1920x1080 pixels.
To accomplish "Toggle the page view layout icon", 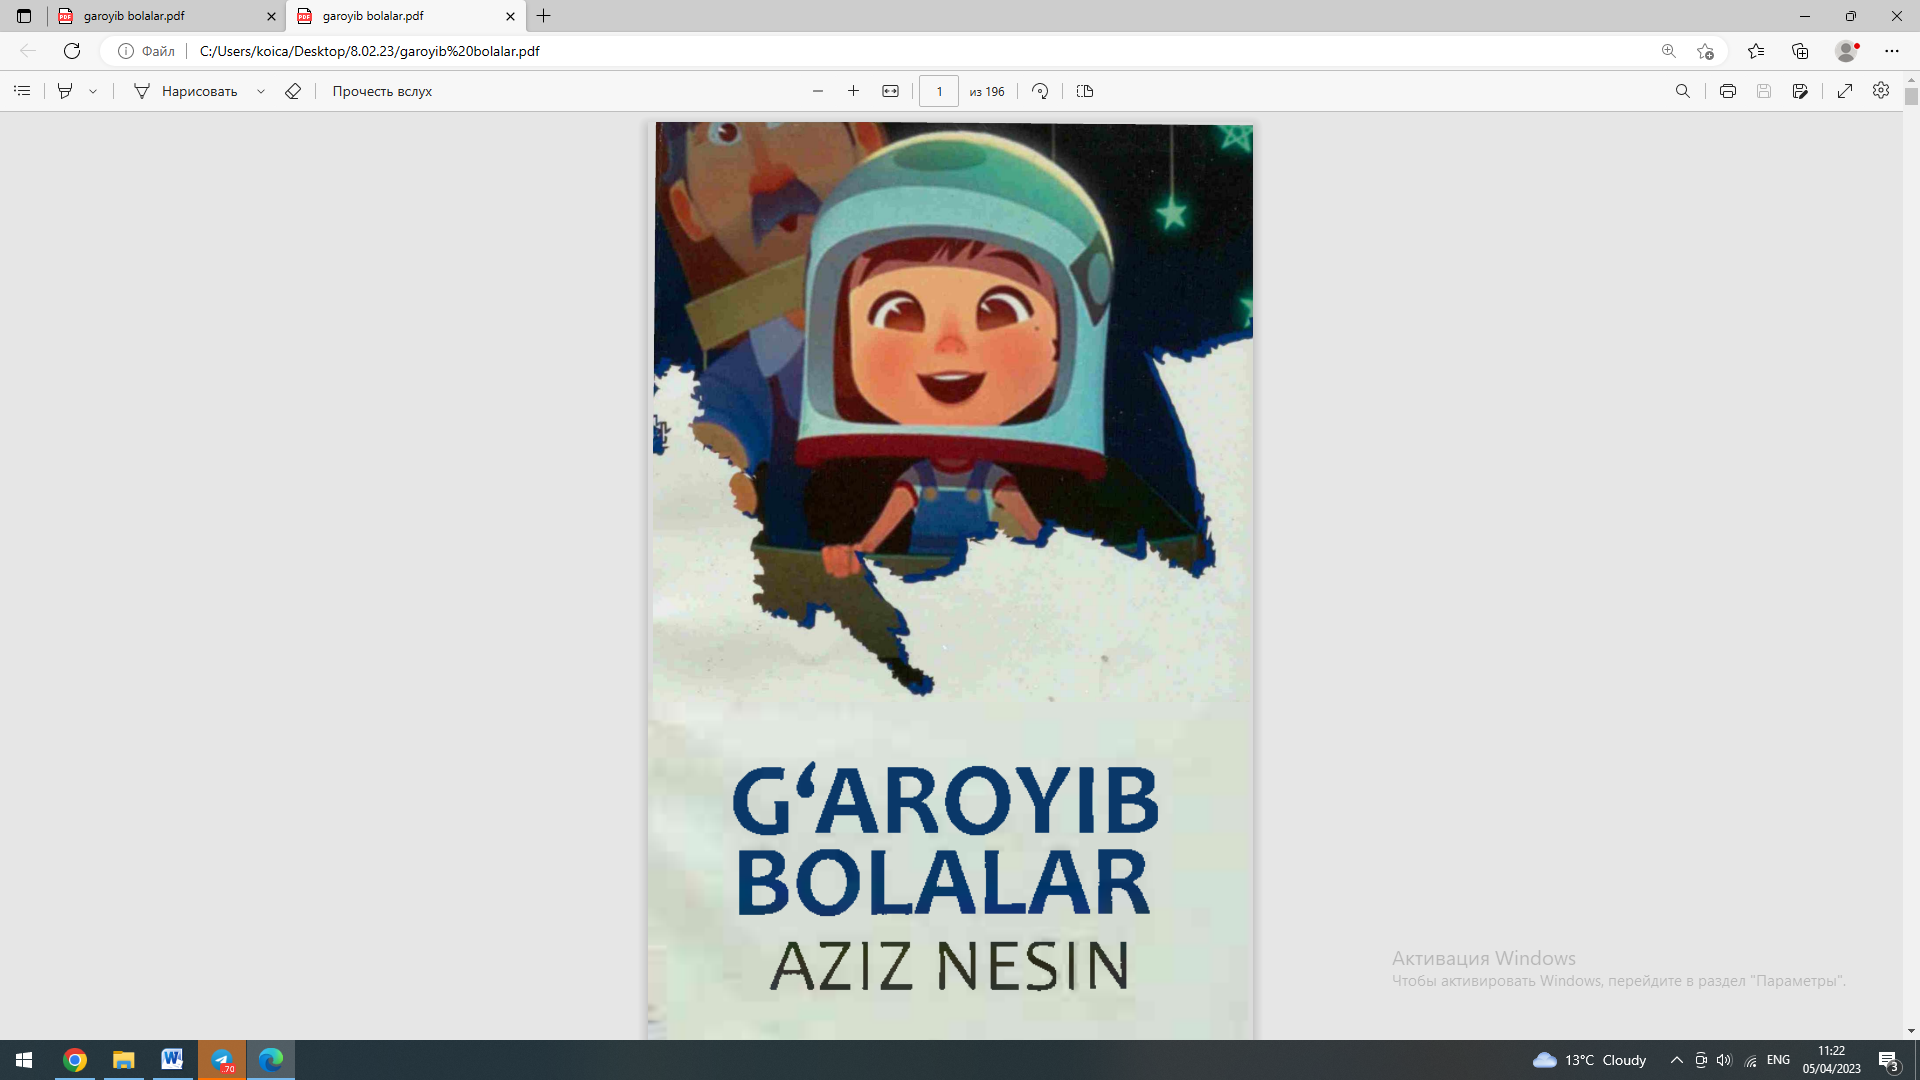I will (x=1085, y=91).
